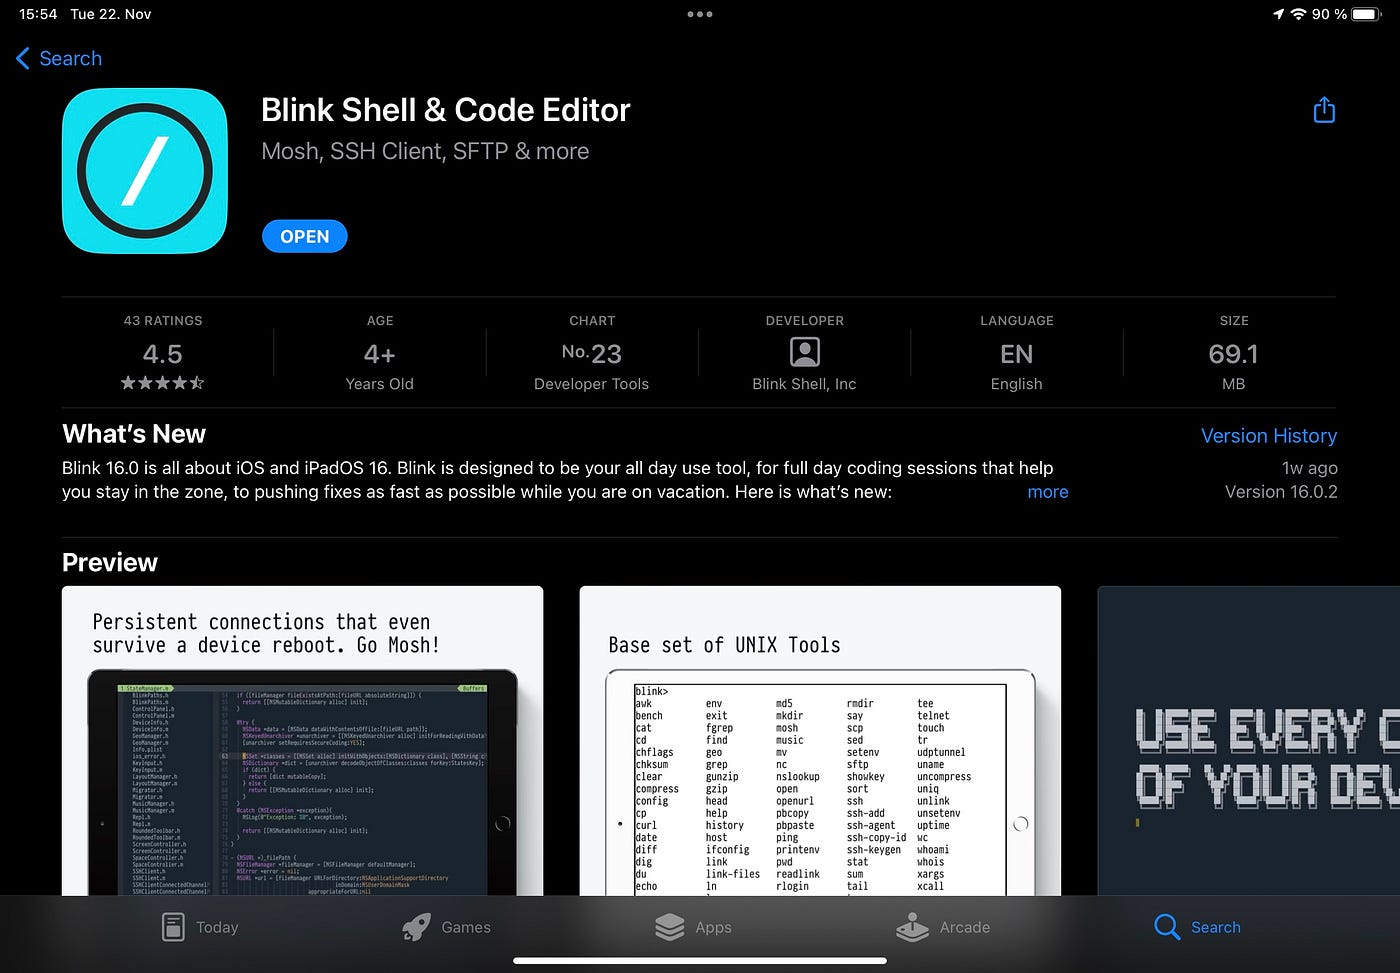Open the Base set of UNIX Tools preview

[x=820, y=741]
